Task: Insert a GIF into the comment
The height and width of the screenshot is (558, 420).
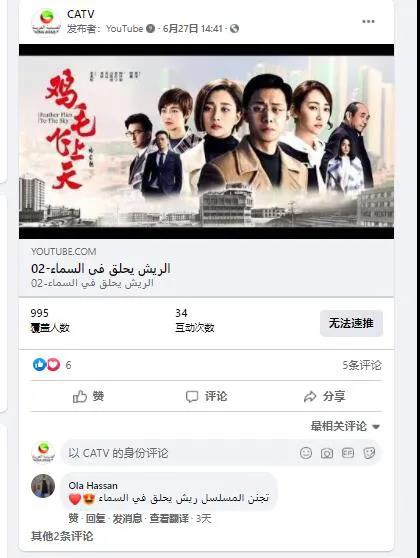Action: (x=348, y=453)
